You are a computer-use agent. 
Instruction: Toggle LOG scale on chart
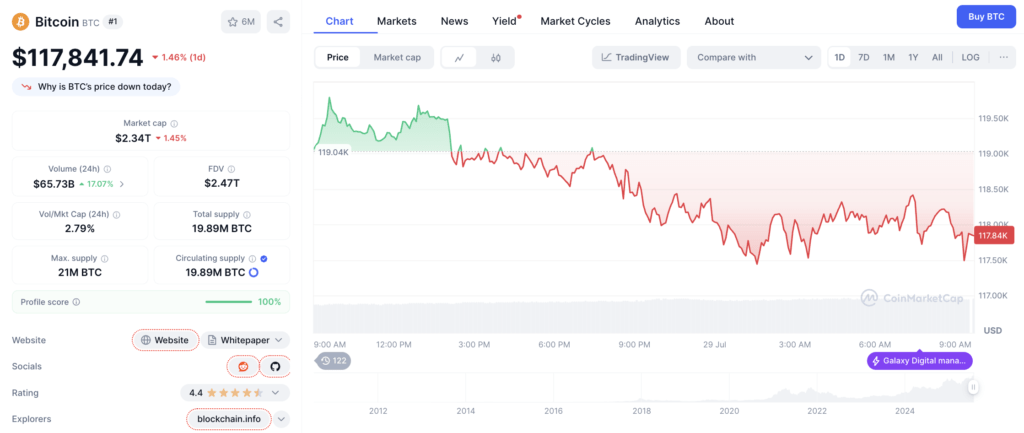pyautogui.click(x=970, y=57)
